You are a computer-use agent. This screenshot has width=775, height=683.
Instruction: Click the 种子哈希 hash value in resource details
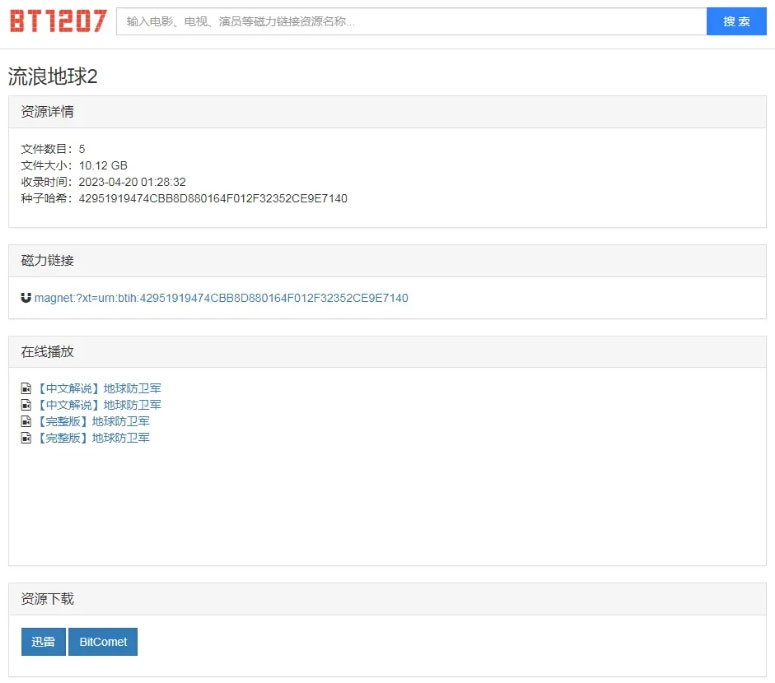[213, 198]
